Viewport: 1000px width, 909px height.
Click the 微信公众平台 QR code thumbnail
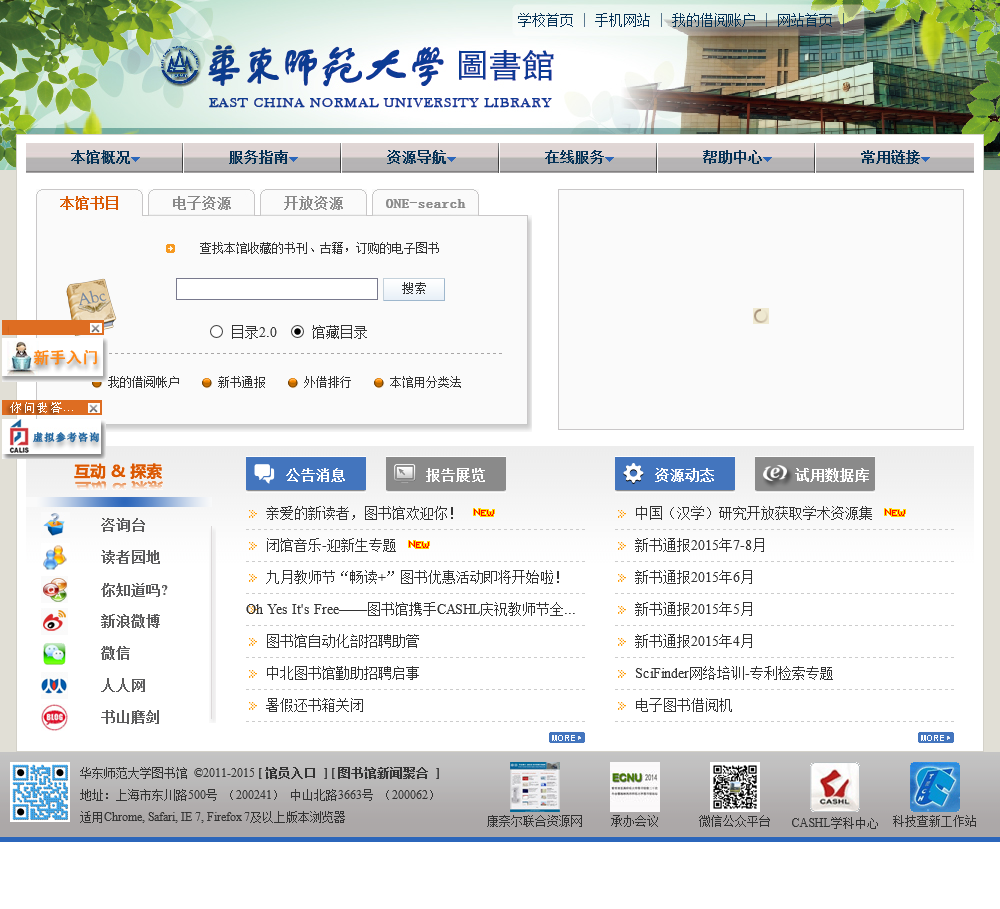[x=734, y=788]
